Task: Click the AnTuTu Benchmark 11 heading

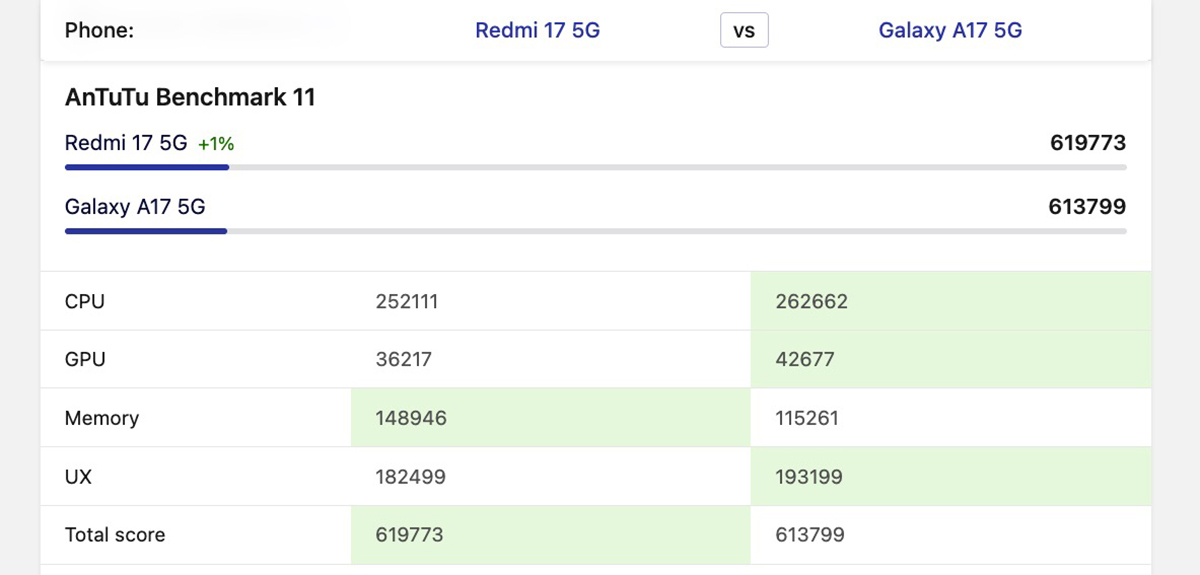Action: [190, 97]
